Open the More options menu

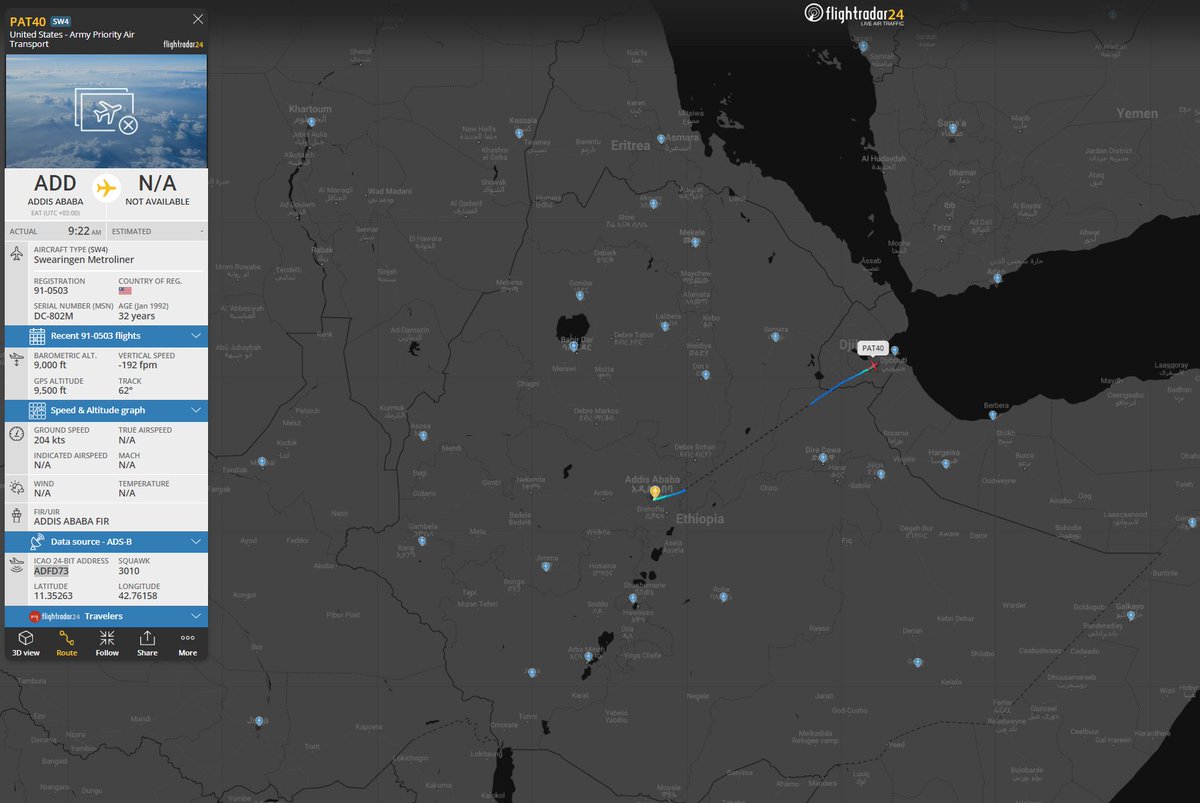pyautogui.click(x=187, y=643)
